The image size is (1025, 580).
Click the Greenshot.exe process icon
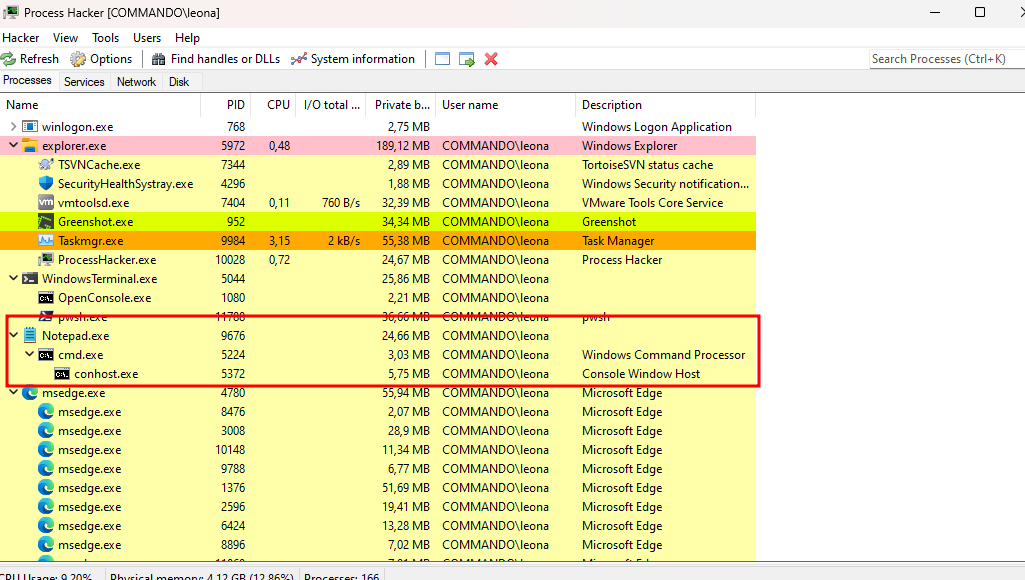pos(46,222)
